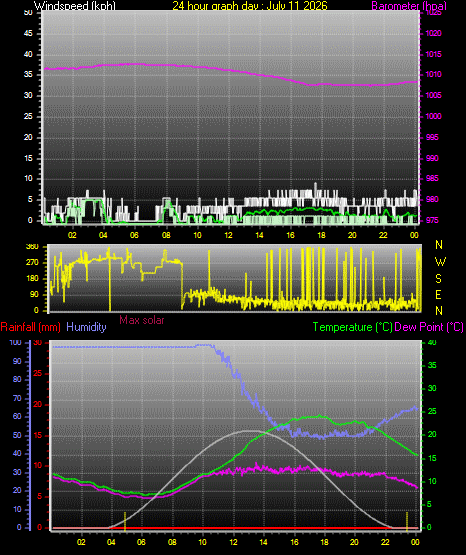Select the "Humidity" legend label
Image resolution: width=466 pixels, height=555 pixels.
click(86, 327)
